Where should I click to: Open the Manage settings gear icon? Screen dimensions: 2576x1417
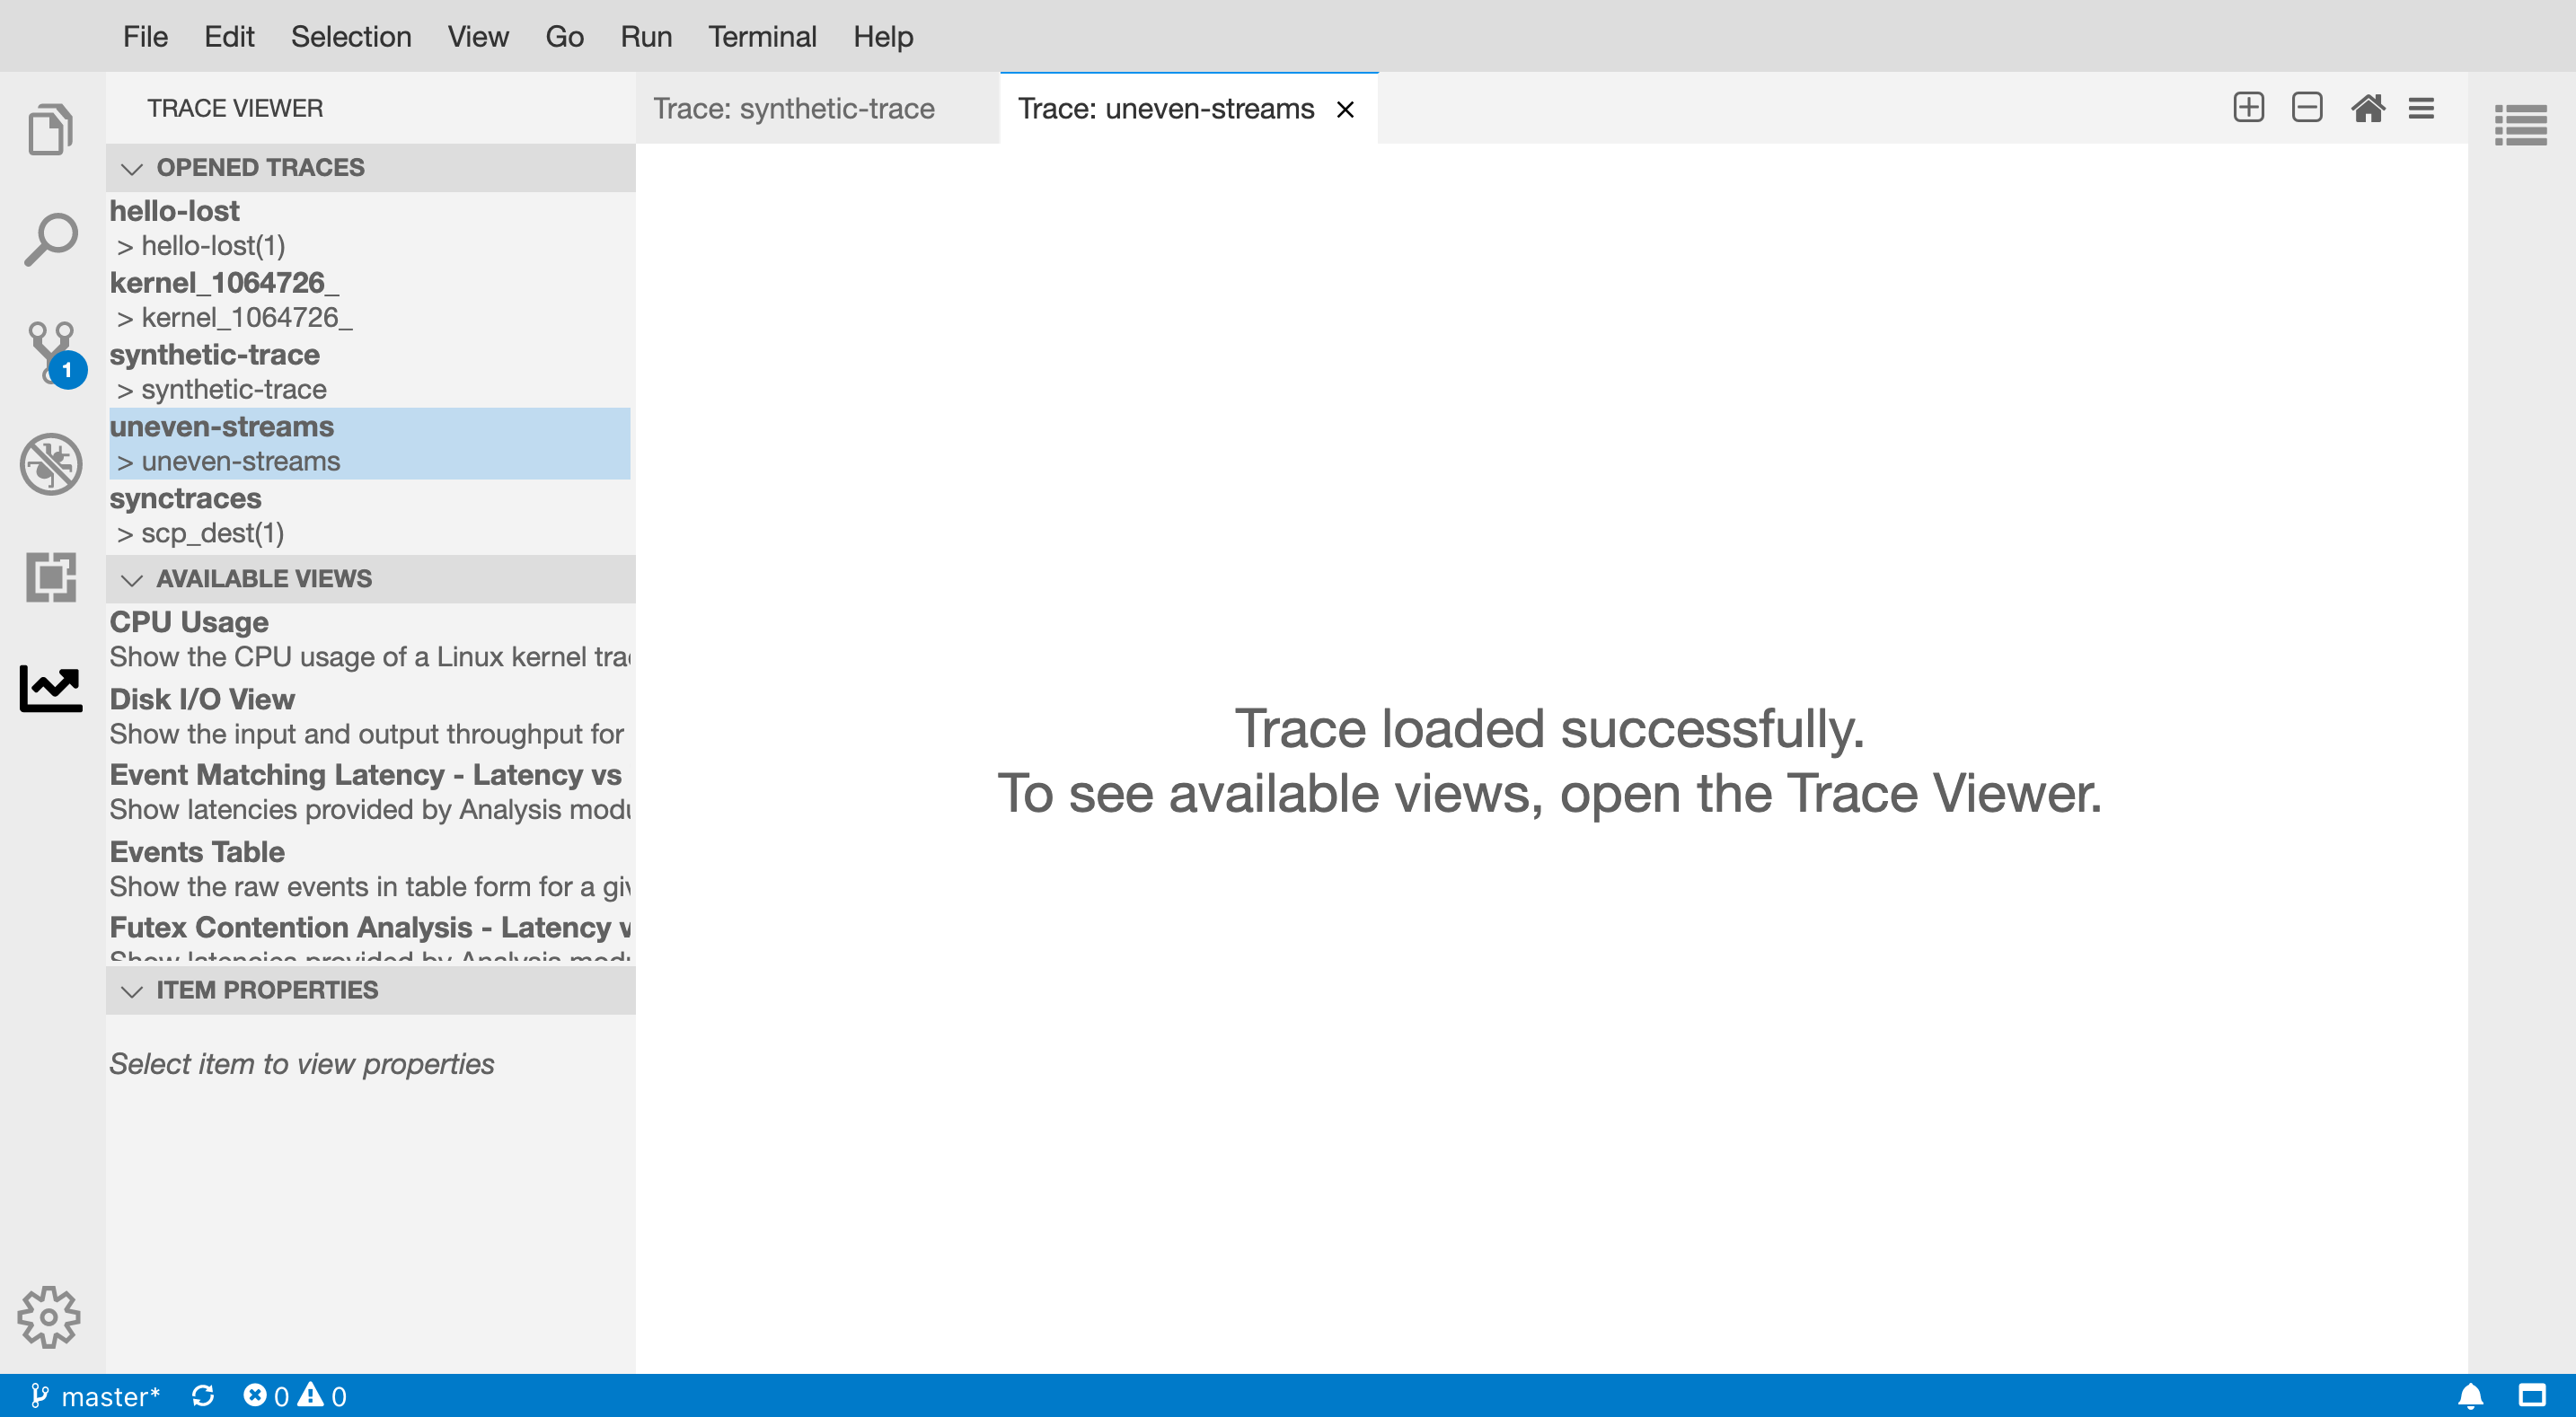point(48,1316)
